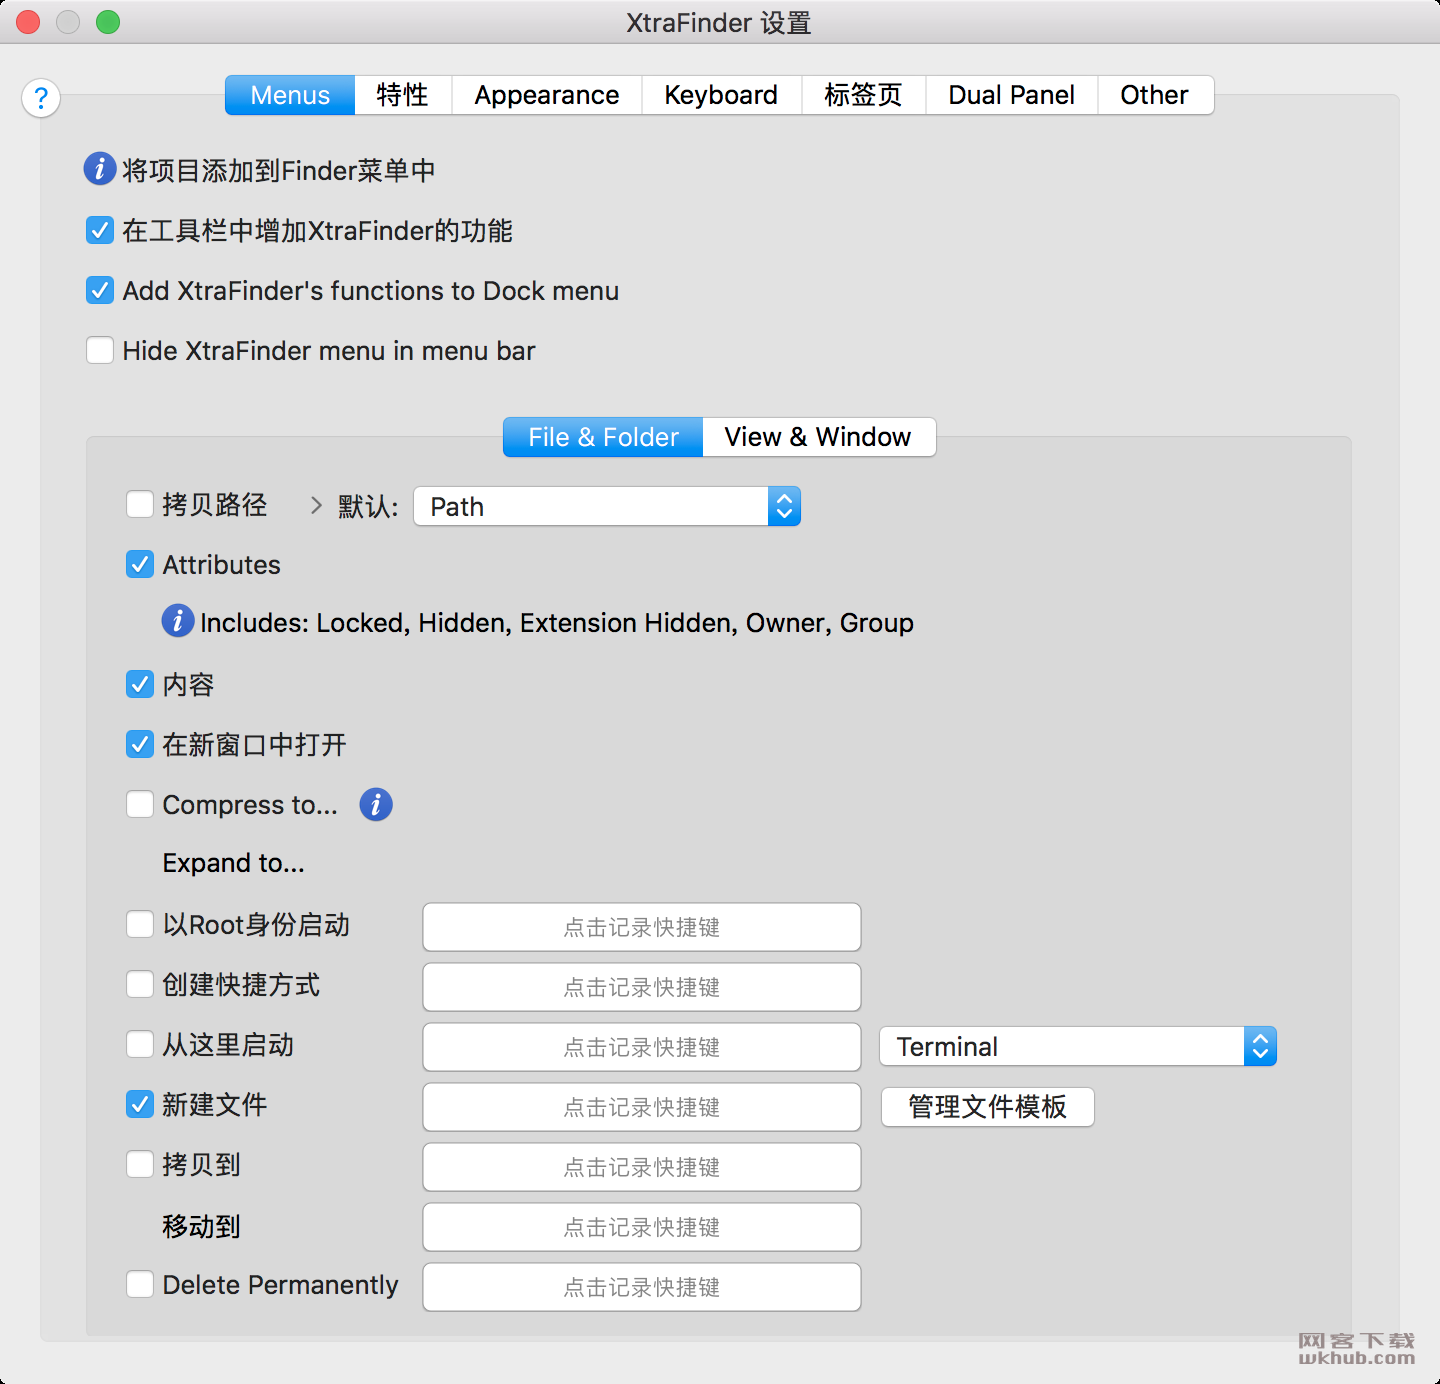This screenshot has height=1384, width=1440.
Task: Enable the 以Root身份启动 checkbox
Action: pos(140,925)
